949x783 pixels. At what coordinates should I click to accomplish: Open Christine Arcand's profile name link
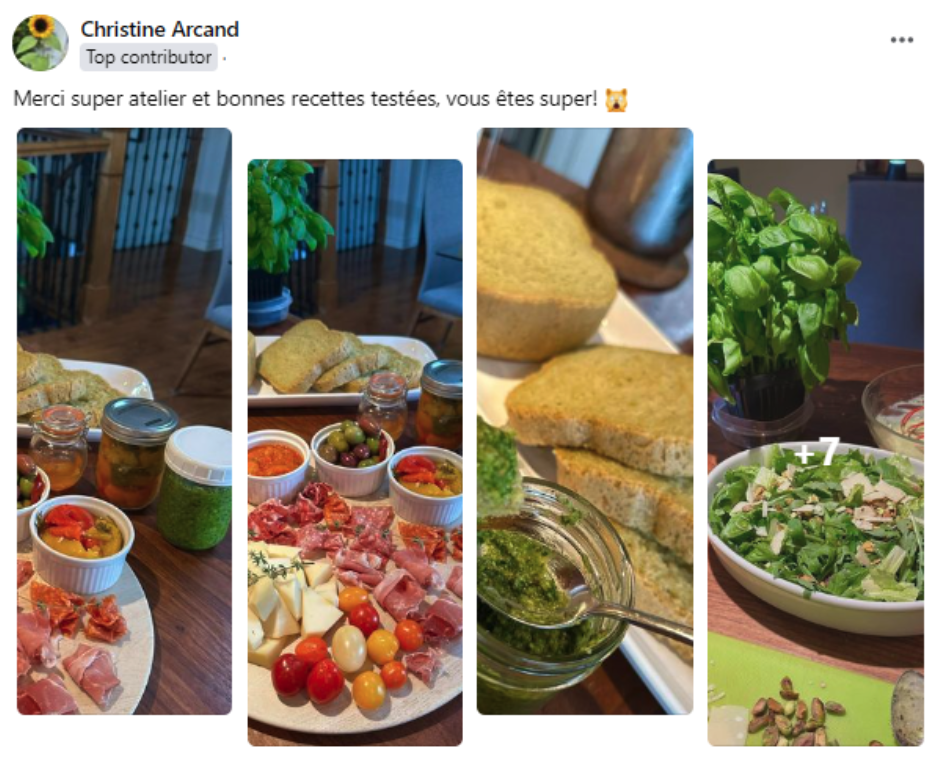point(160,29)
